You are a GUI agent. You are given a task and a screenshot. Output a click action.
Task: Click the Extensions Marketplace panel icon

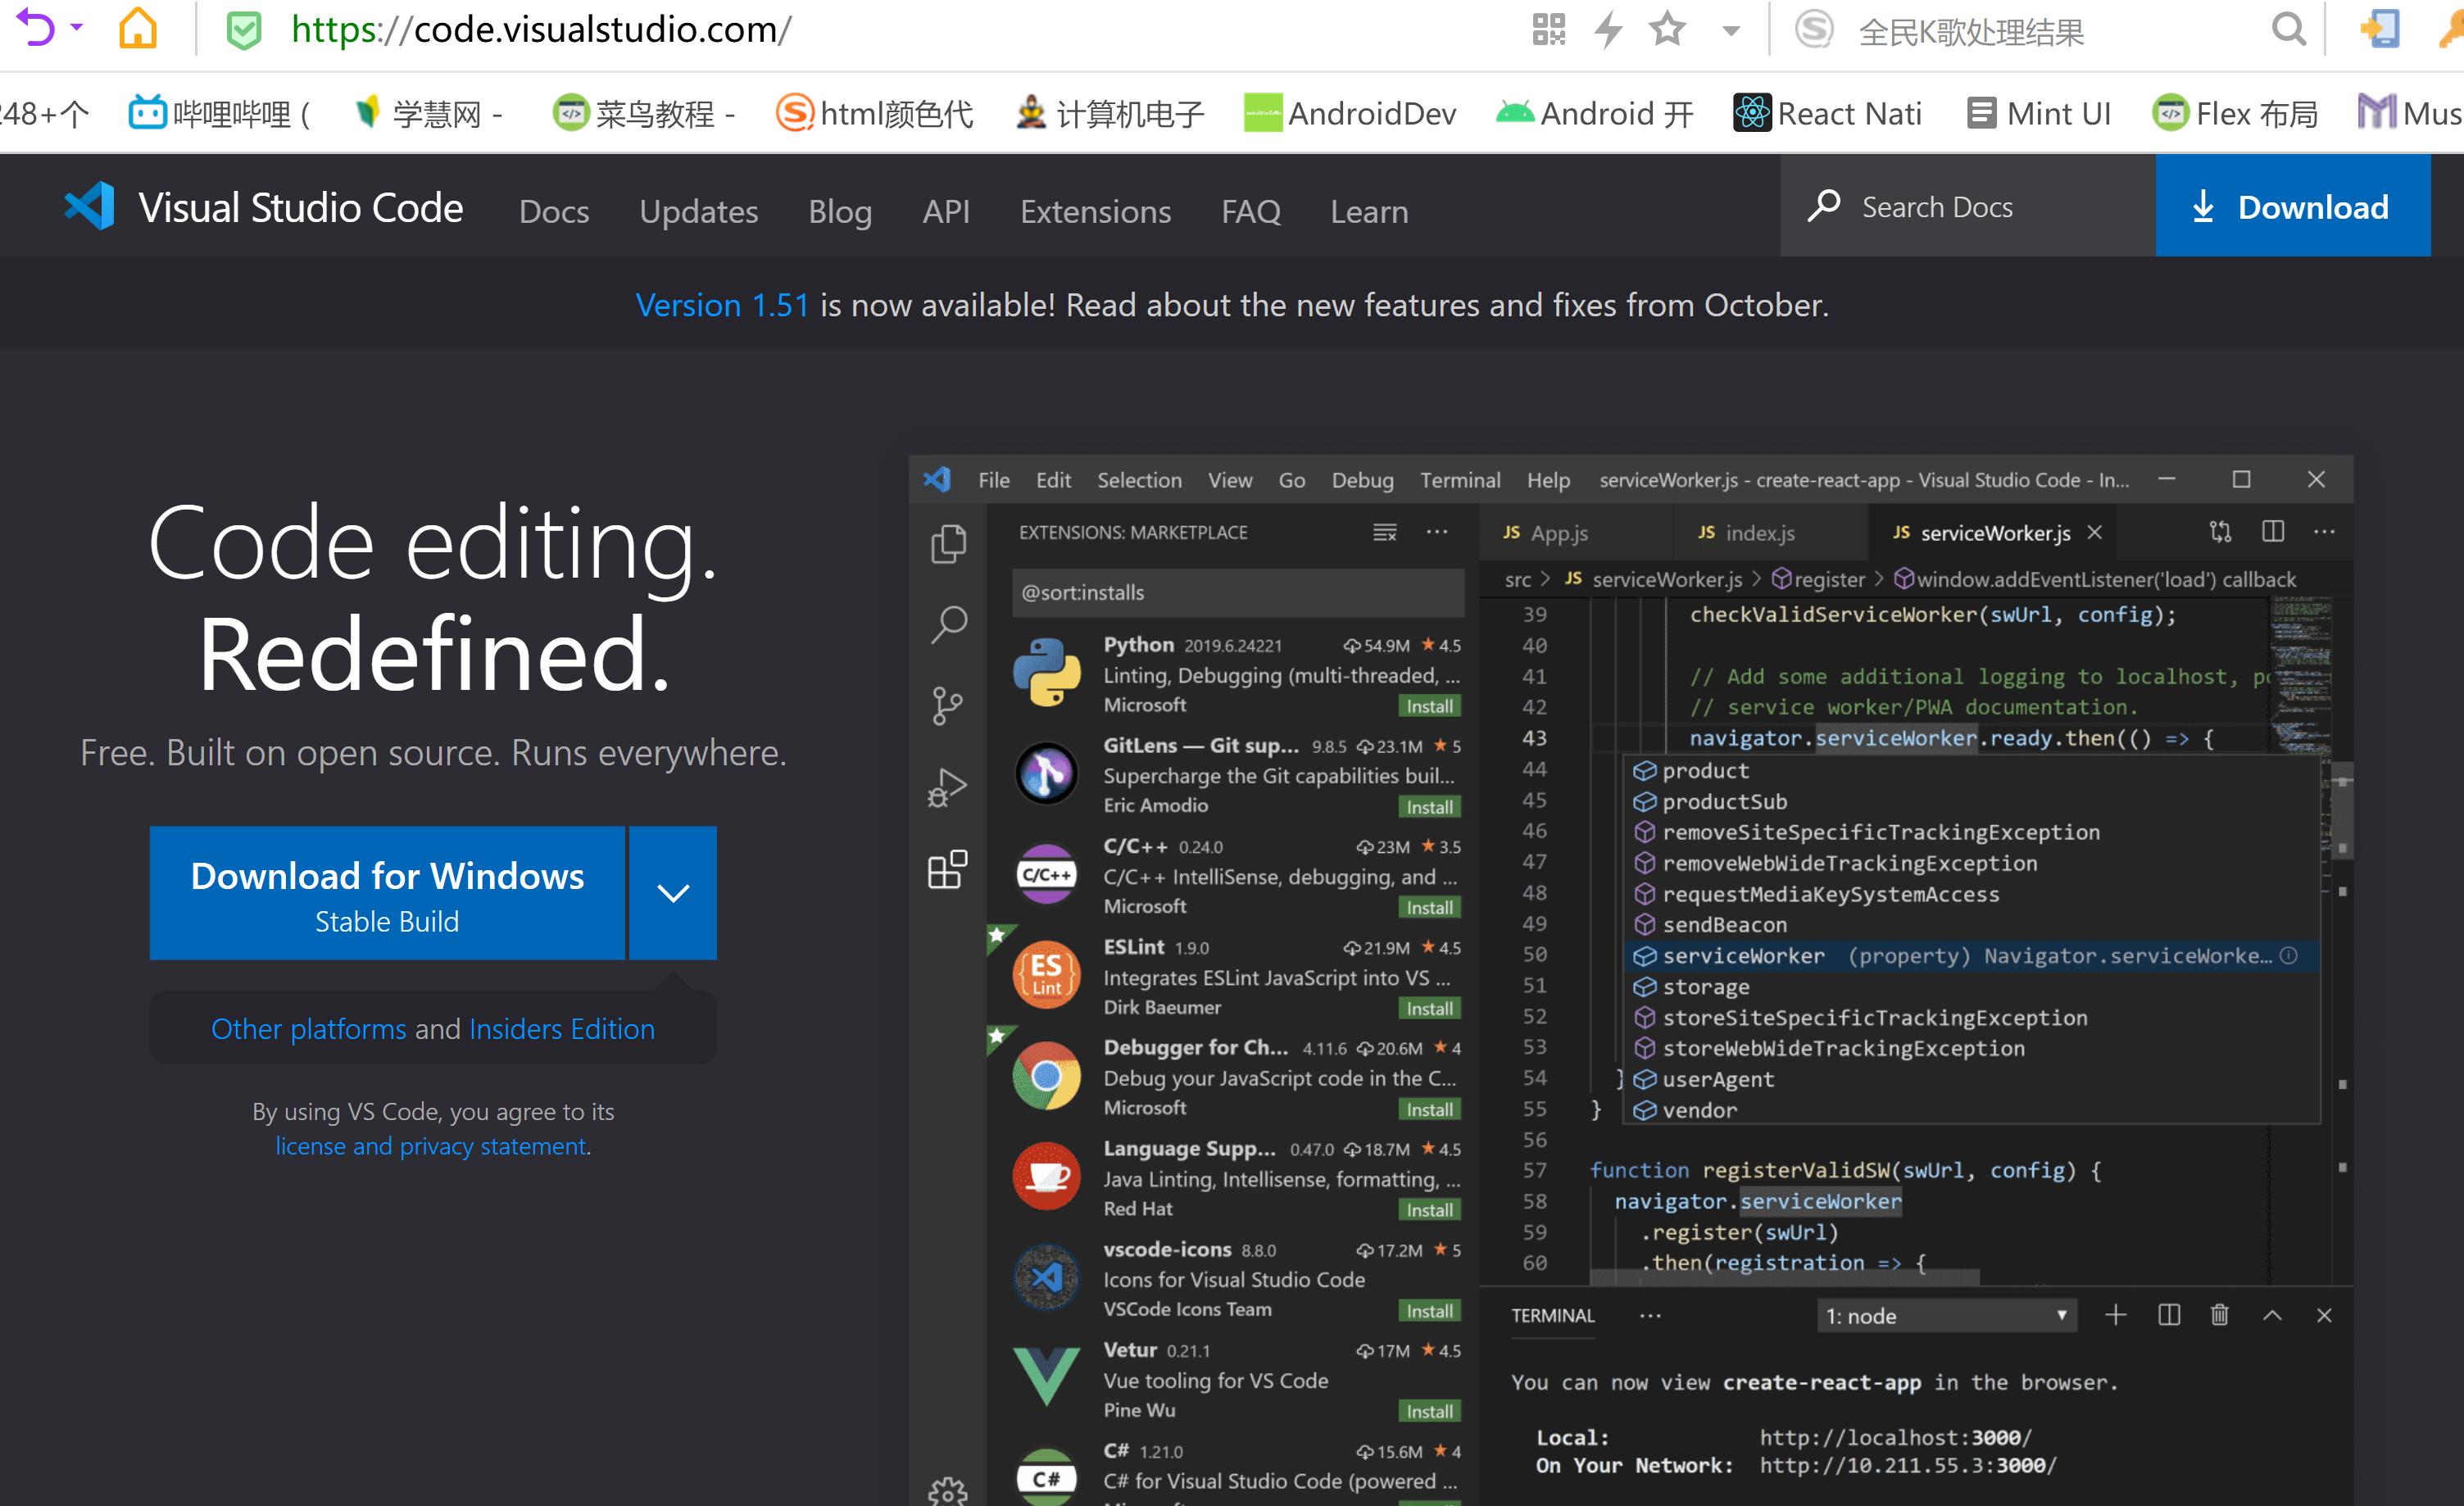(x=947, y=862)
